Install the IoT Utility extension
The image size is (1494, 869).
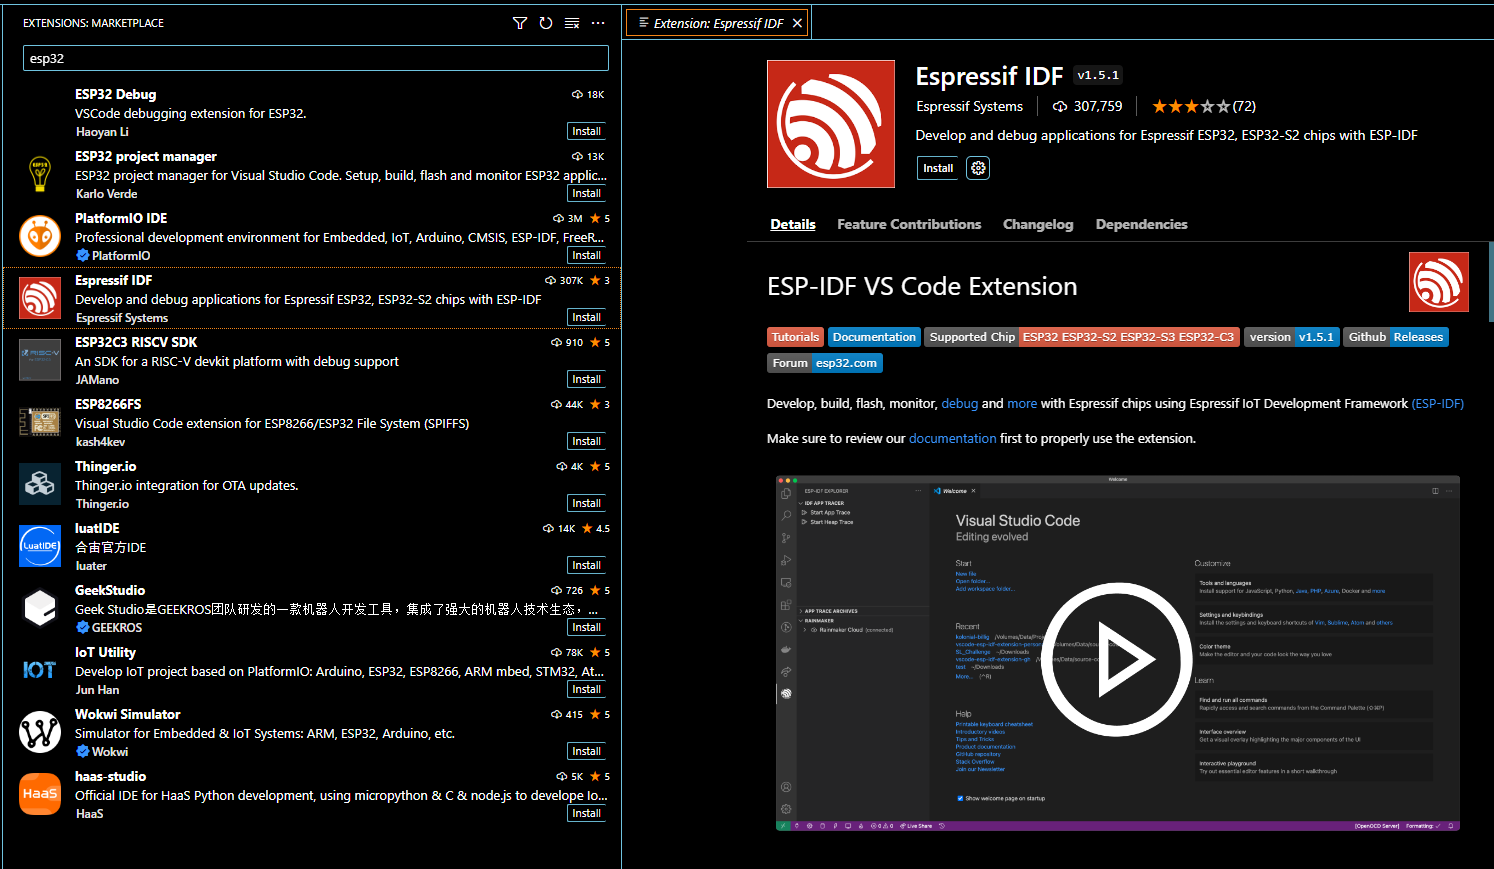pyautogui.click(x=586, y=689)
